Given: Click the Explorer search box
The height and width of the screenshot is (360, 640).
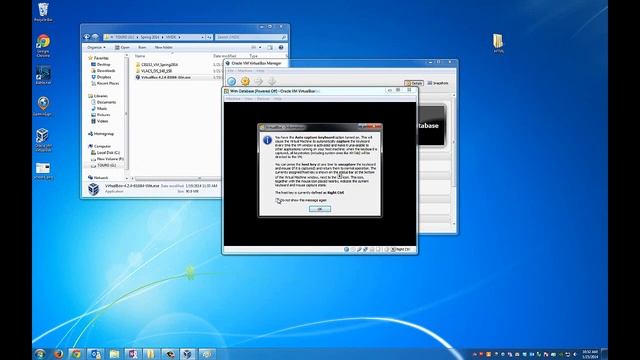Looking at the screenshot, I should point(251,37).
